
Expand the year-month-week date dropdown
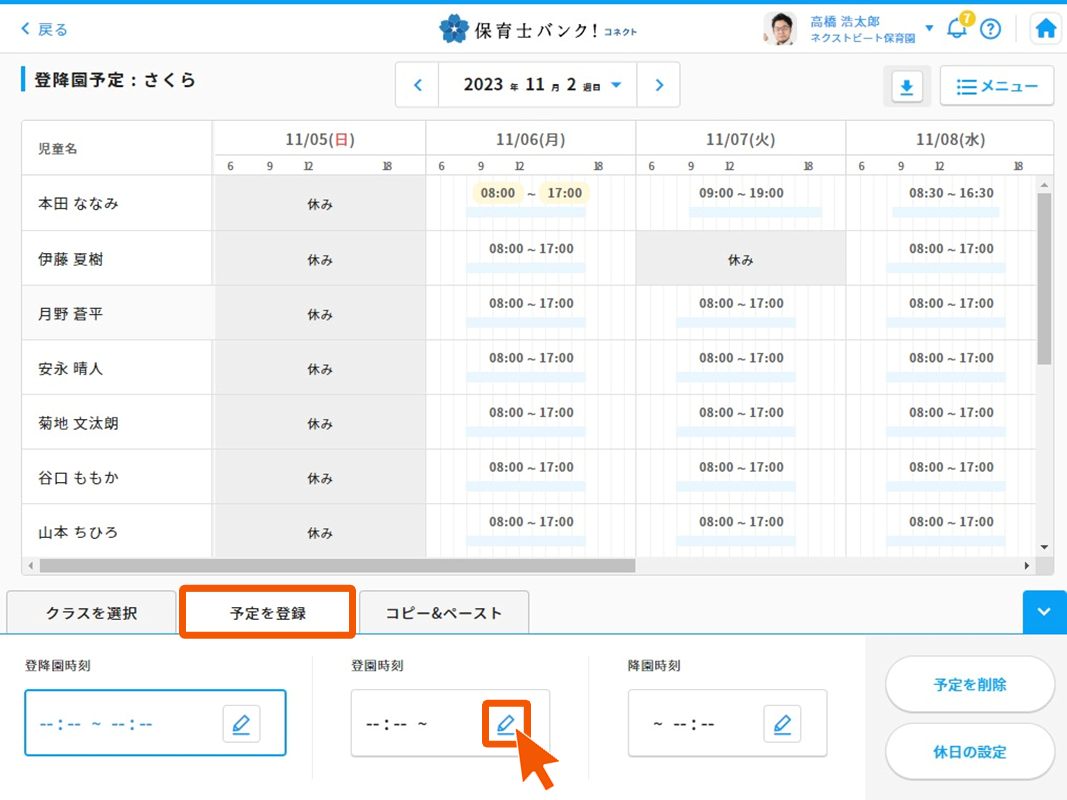[616, 85]
